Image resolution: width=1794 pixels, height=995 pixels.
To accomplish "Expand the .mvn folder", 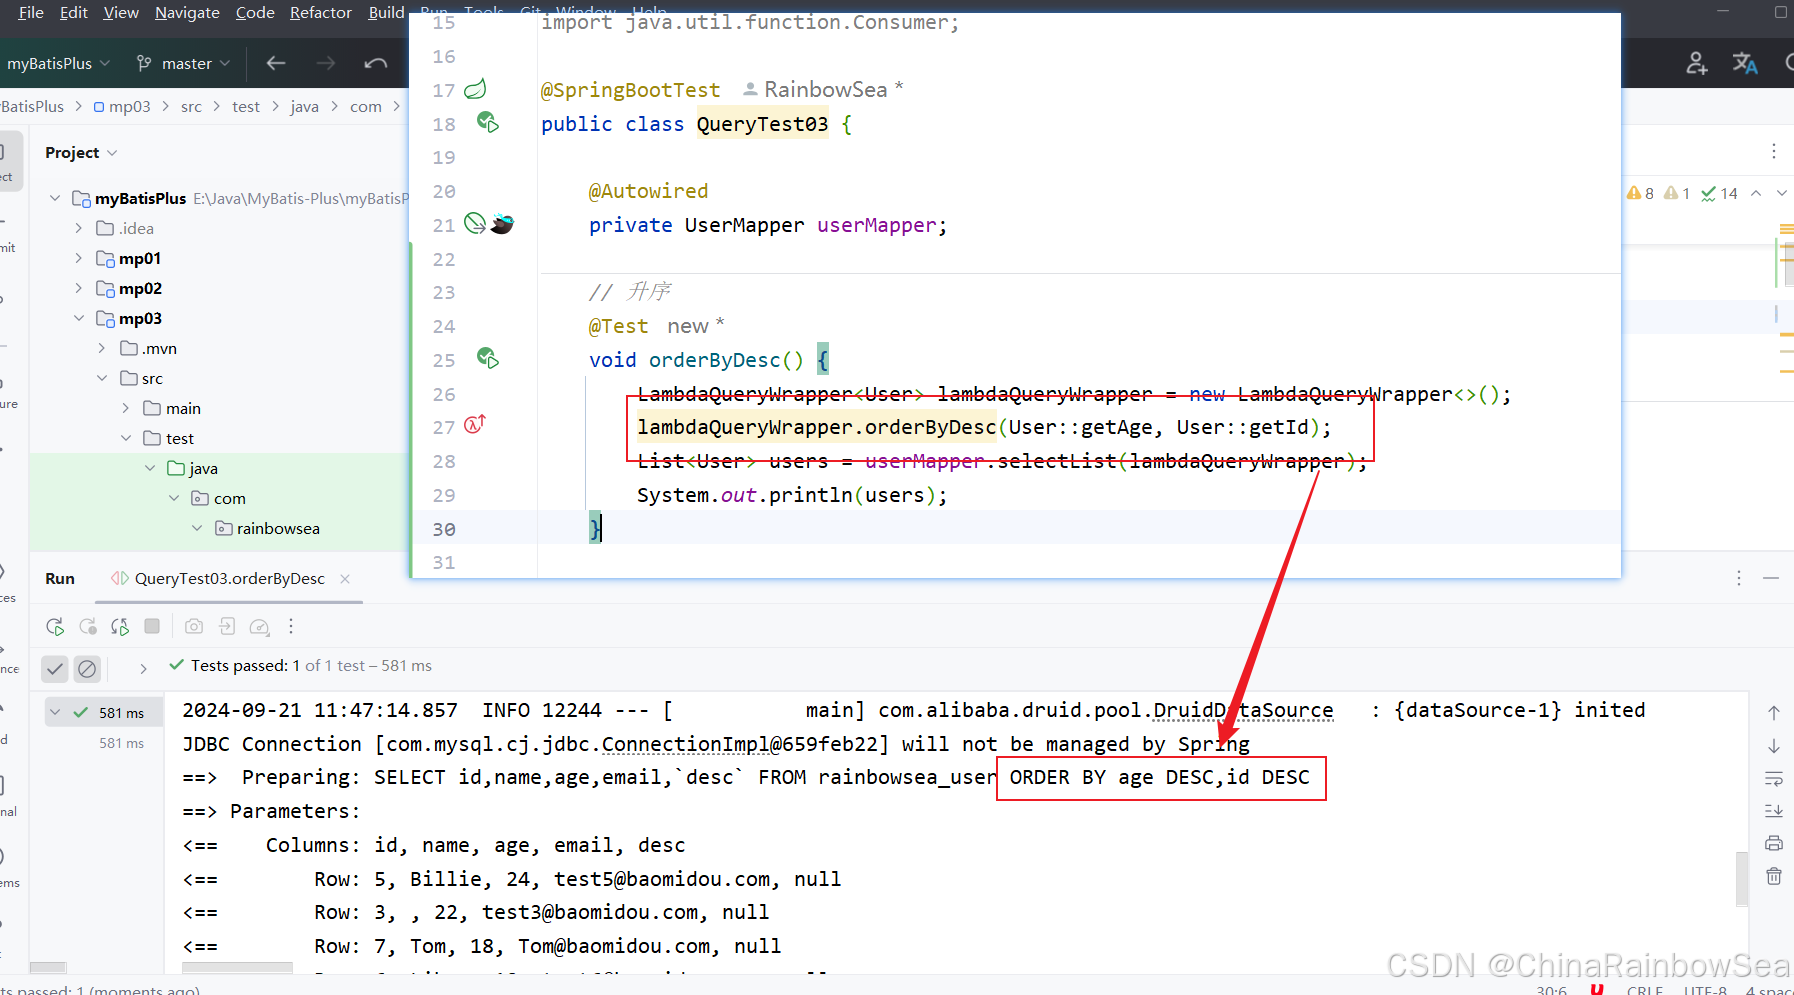I will pos(102,348).
